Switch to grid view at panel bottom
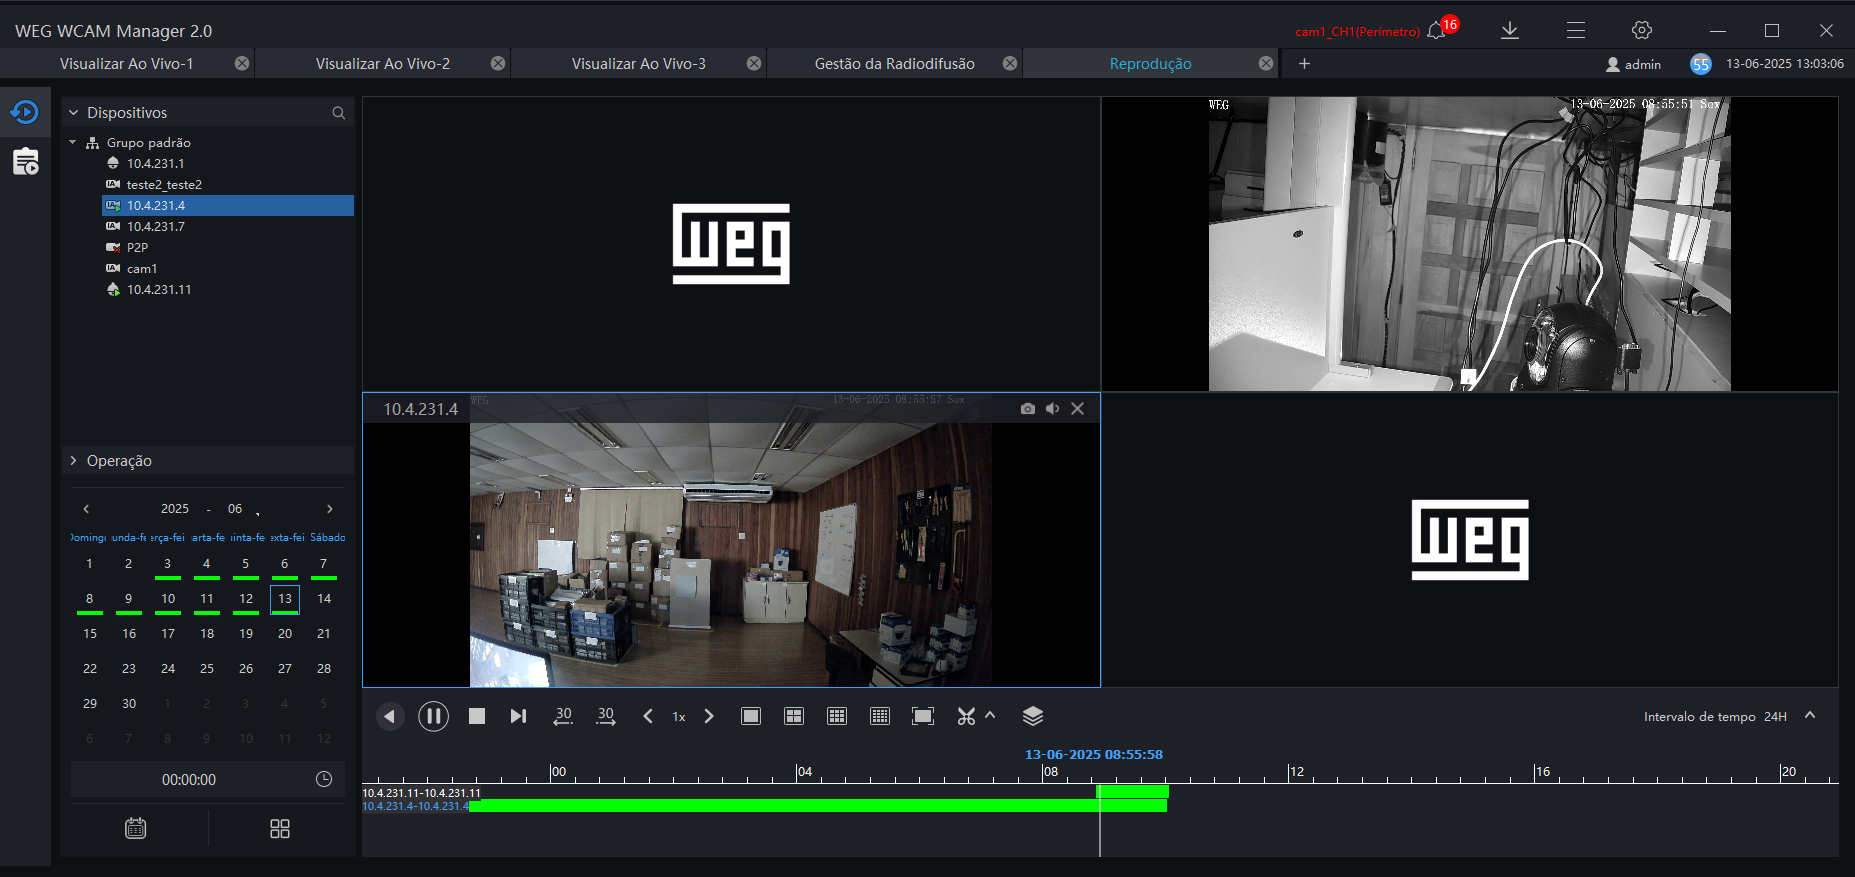This screenshot has height=877, width=1855. tap(280, 828)
